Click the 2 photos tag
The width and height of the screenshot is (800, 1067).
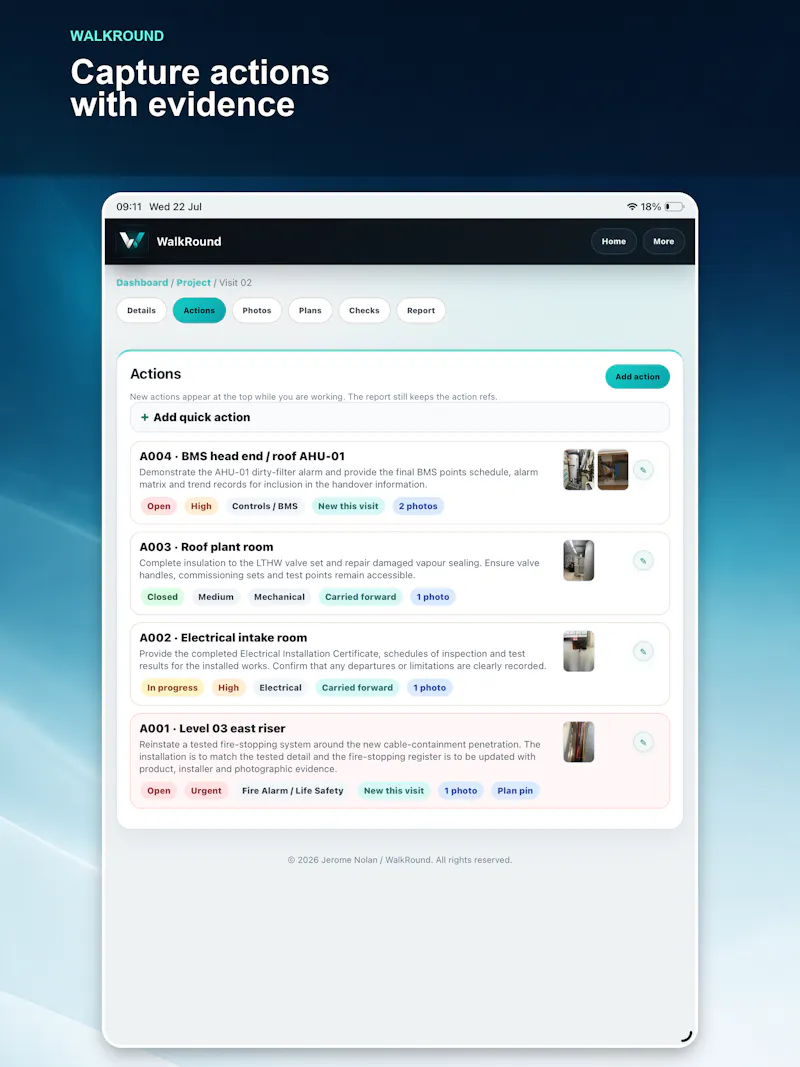[x=418, y=506]
